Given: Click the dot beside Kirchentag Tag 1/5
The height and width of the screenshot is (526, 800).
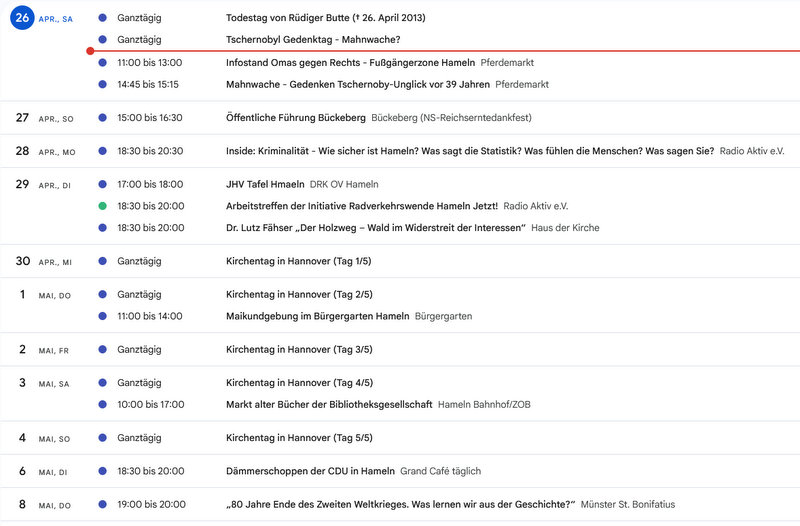Looking at the screenshot, I should 103,261.
